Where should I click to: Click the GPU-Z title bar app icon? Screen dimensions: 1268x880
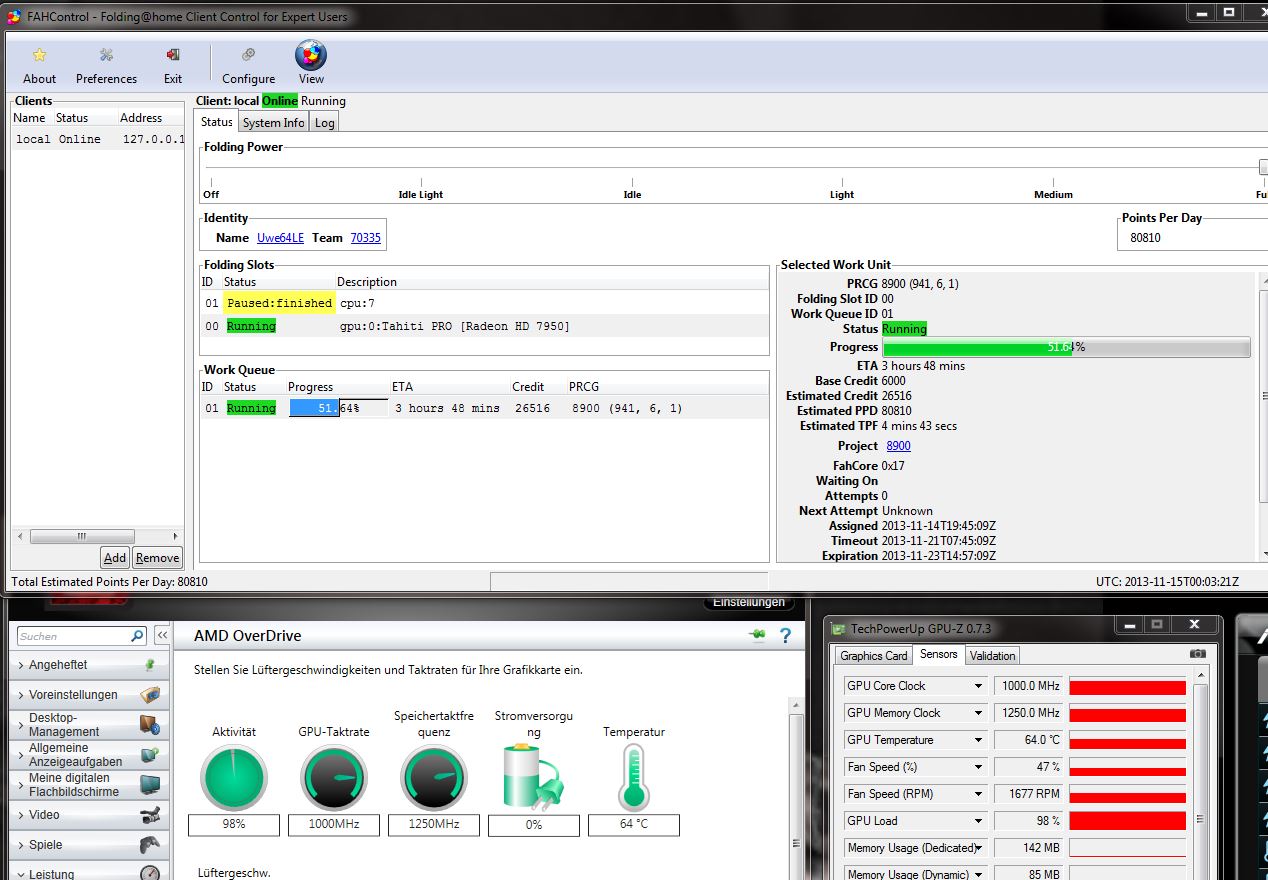point(838,629)
